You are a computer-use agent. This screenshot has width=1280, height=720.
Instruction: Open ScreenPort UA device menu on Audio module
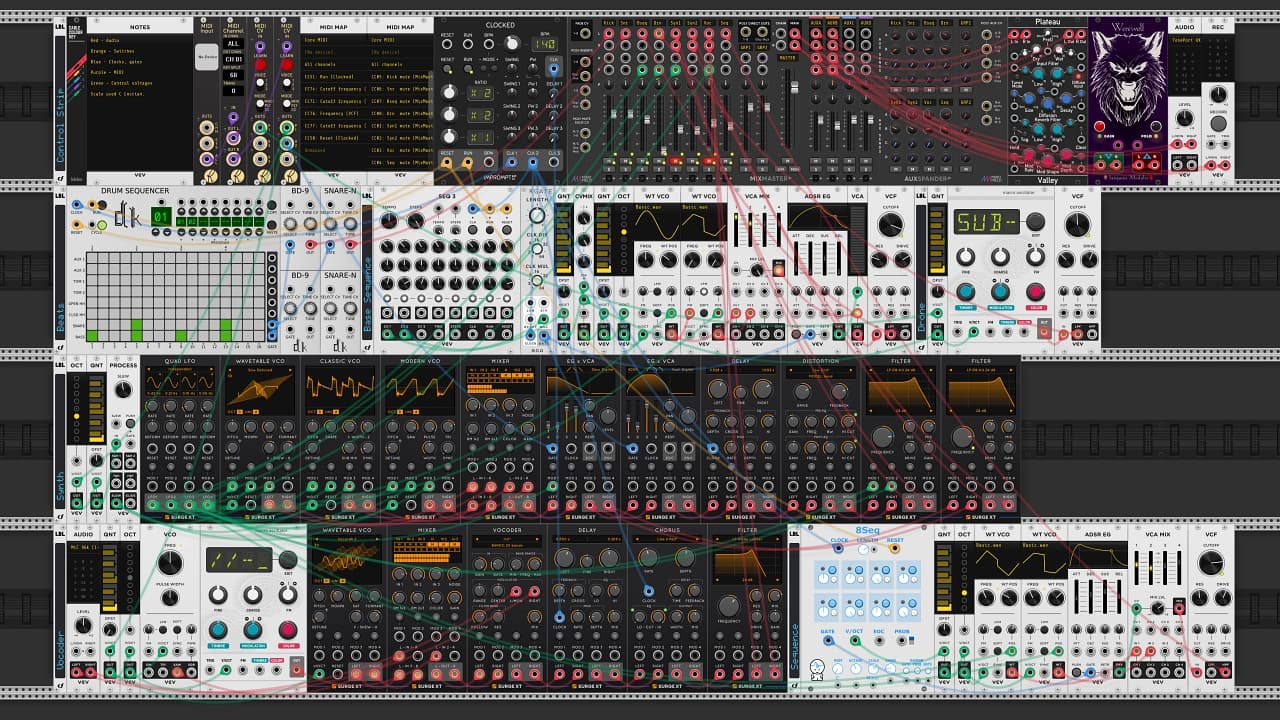pos(1184,40)
